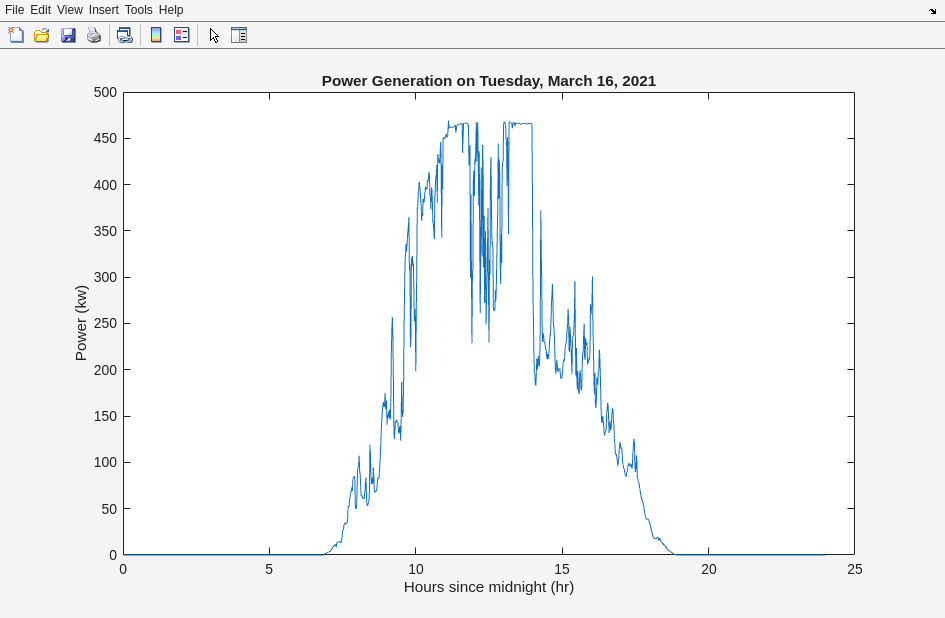The height and width of the screenshot is (618, 945).
Task: Print the figure using the printer icon
Action: point(94,35)
